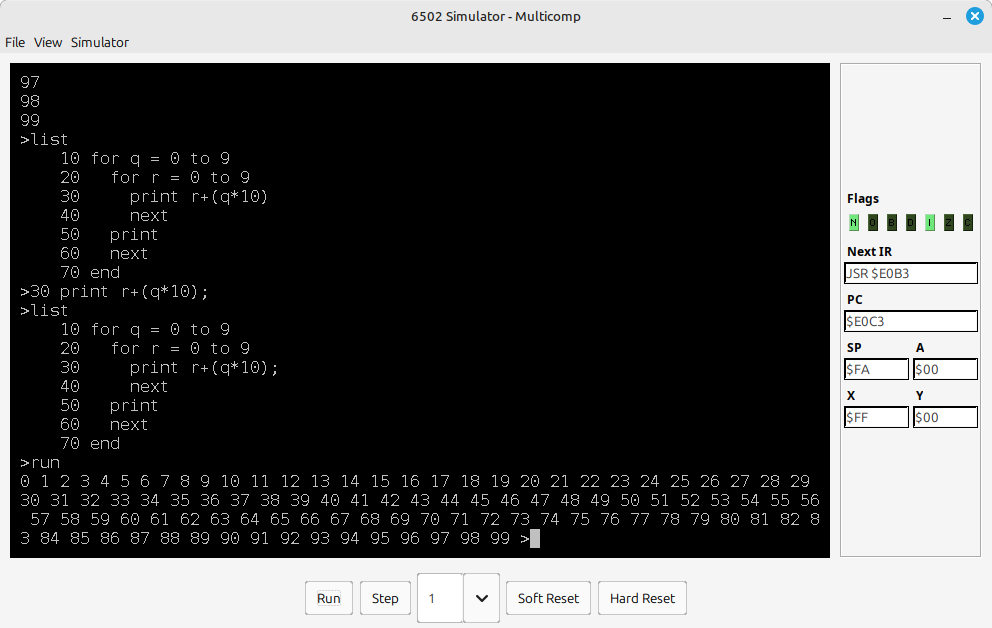Click the D (decimal) flag indicator
This screenshot has width=992, height=628.
[x=911, y=223]
